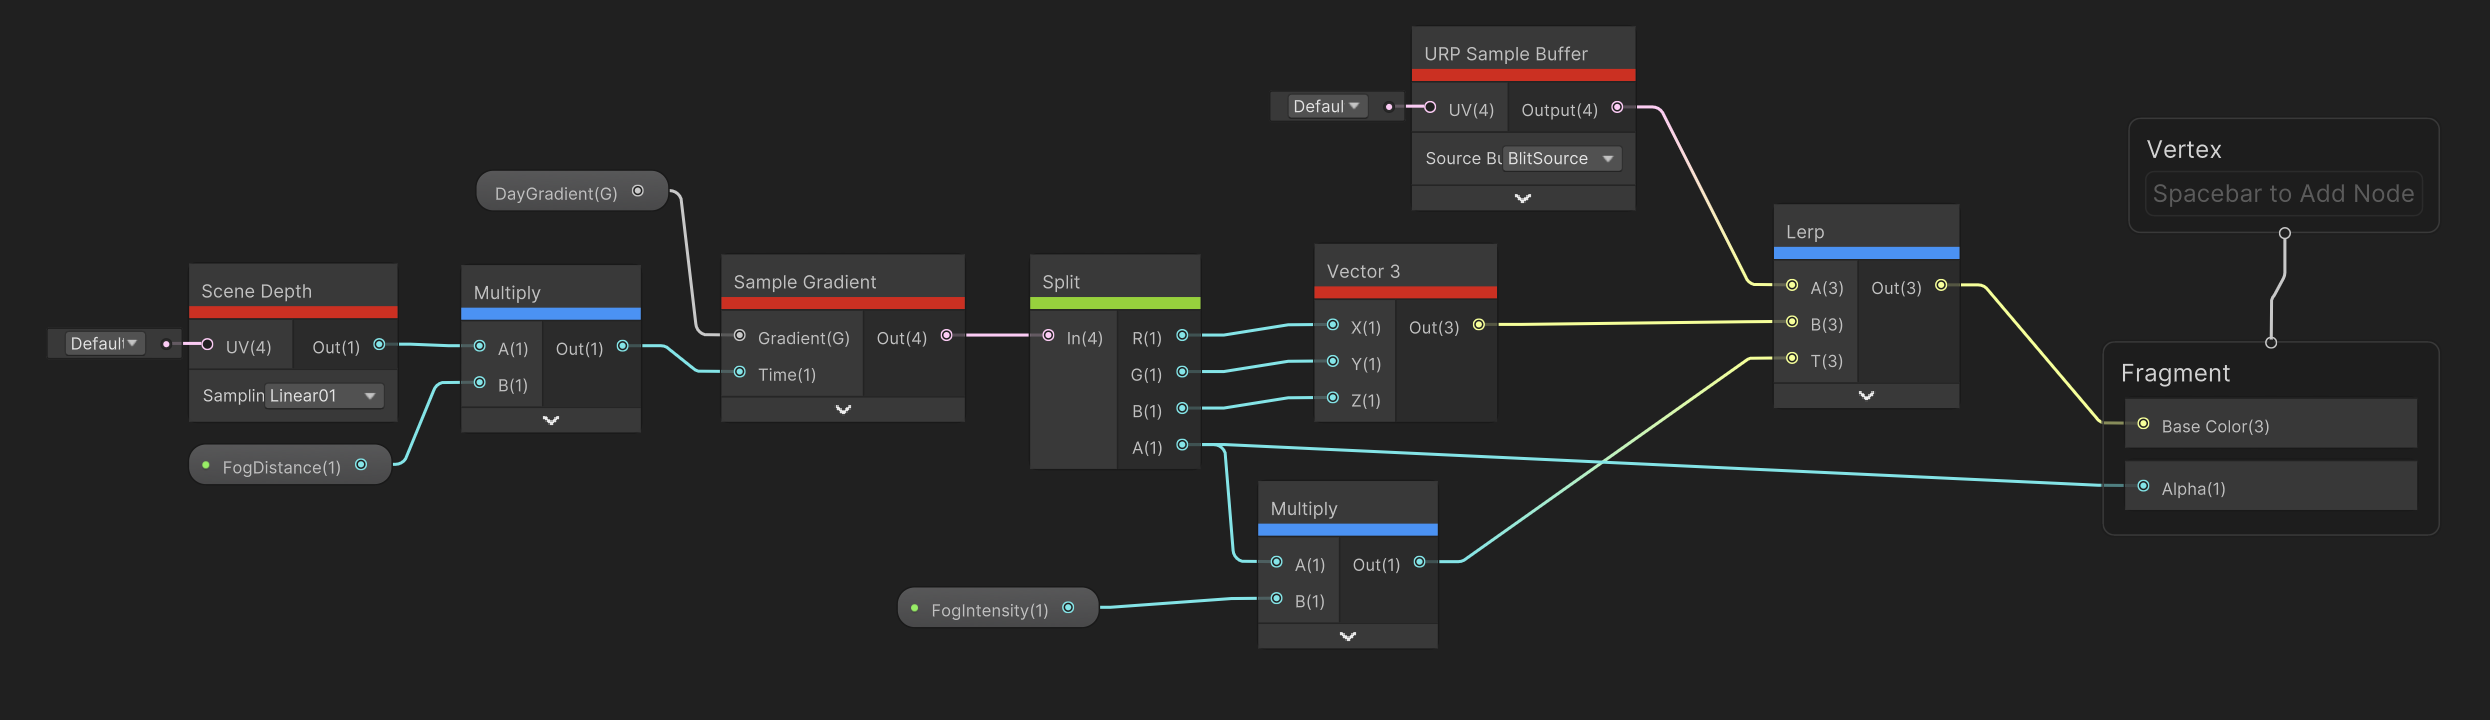This screenshot has height=720, width=2490.
Task: Click the URP Sample Buffer UV(4) input port
Action: click(1430, 107)
